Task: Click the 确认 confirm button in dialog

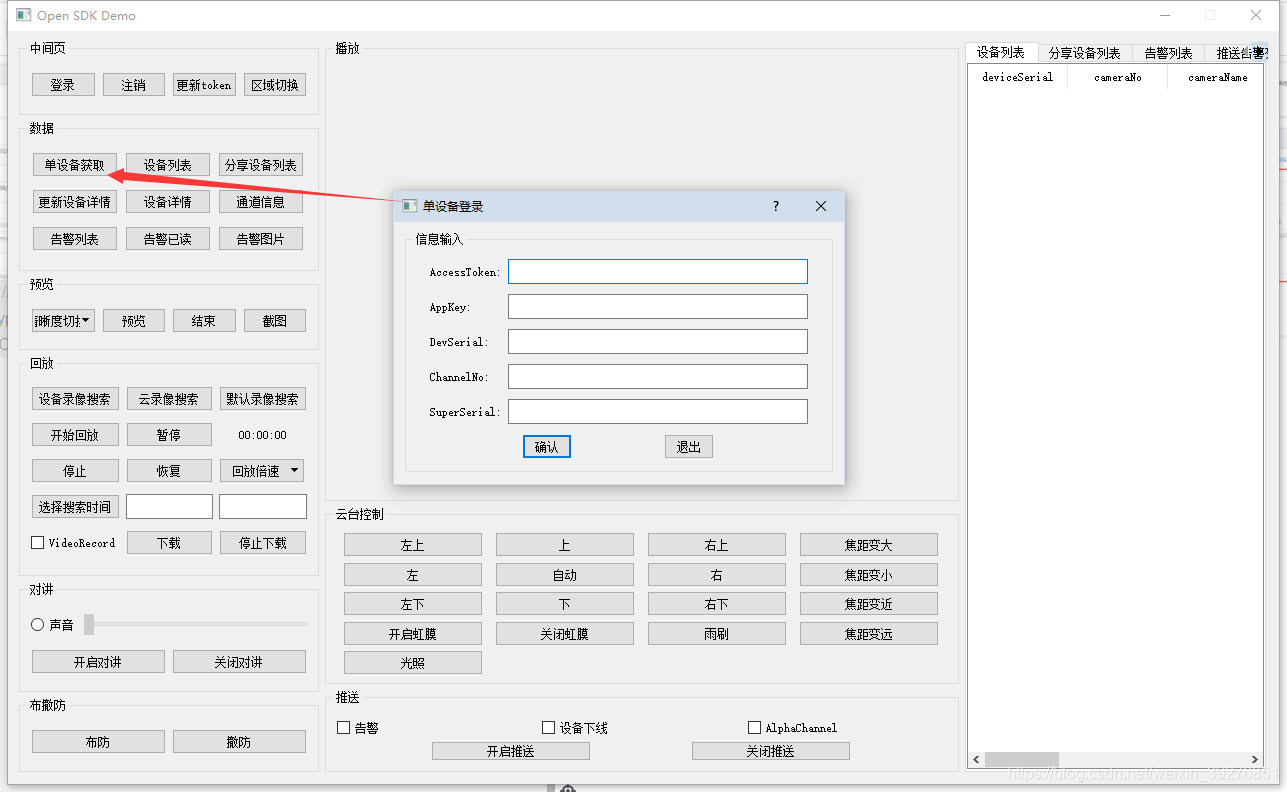Action: point(547,447)
